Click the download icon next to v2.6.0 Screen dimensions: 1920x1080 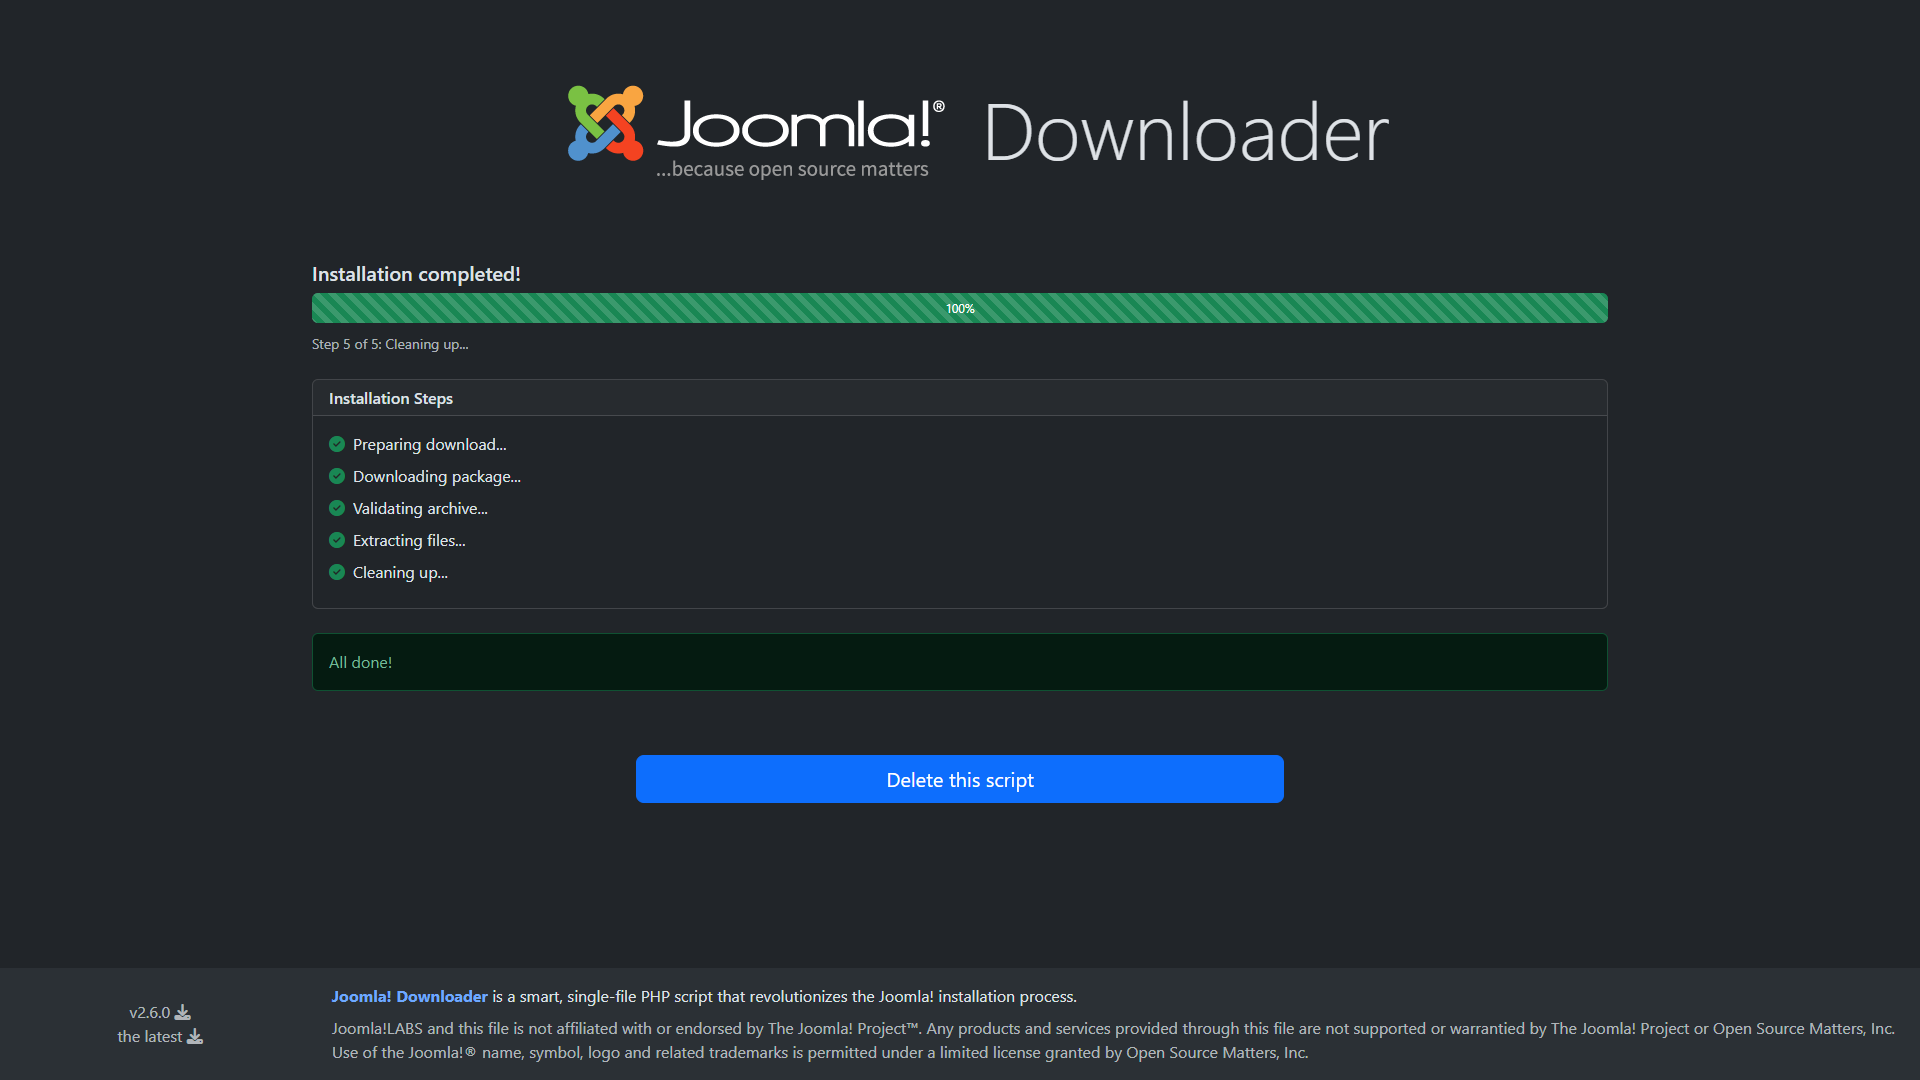click(183, 1012)
